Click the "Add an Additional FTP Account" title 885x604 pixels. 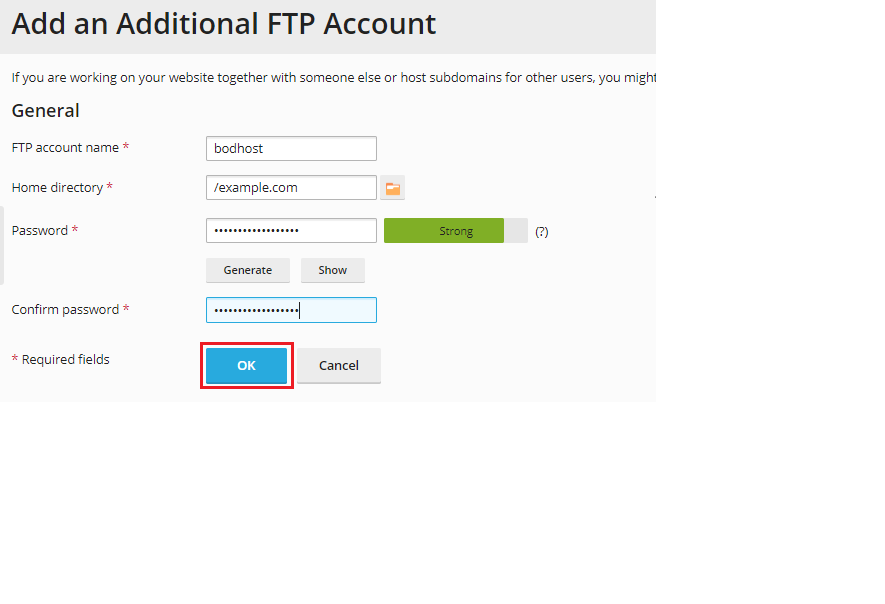[x=224, y=24]
